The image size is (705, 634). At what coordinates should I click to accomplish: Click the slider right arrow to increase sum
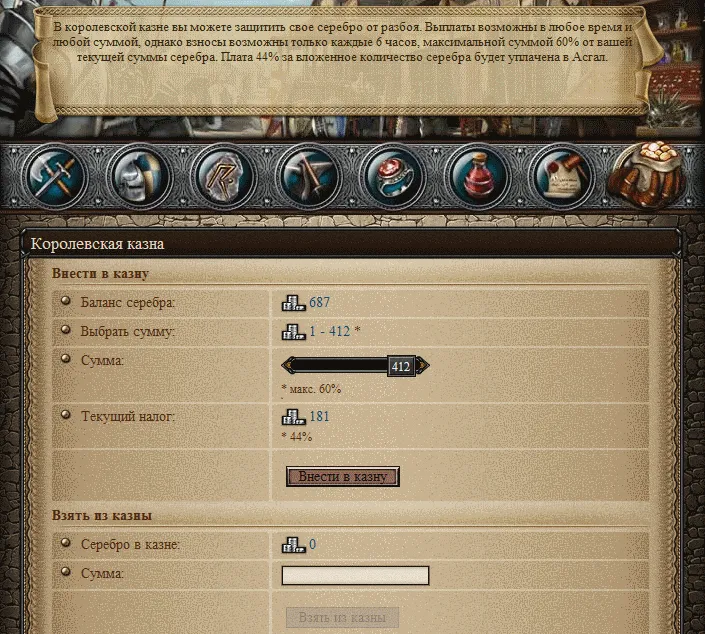coord(423,366)
